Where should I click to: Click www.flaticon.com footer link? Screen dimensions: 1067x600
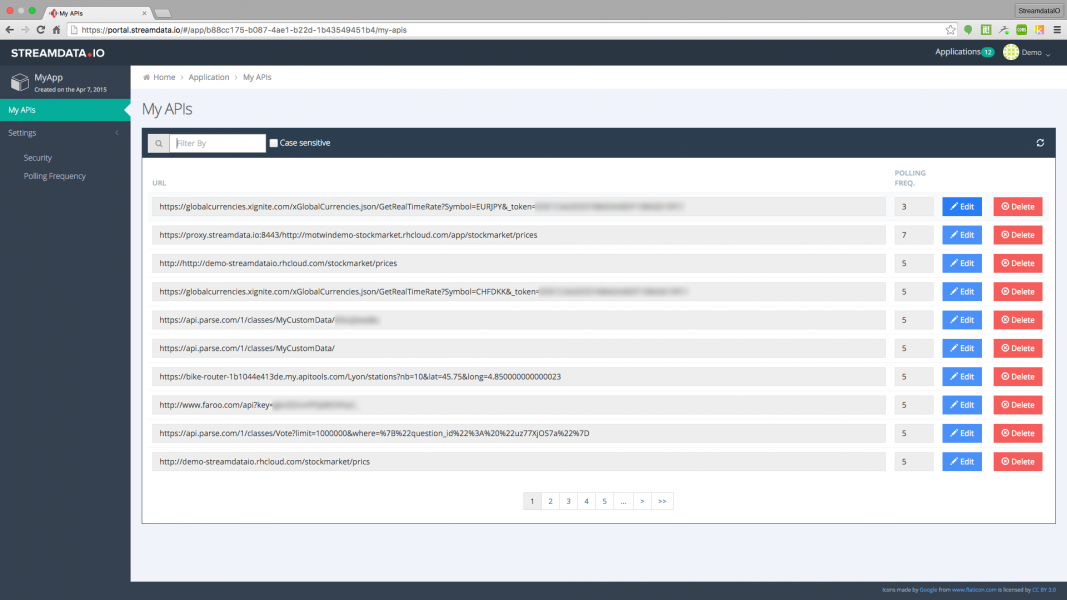coord(974,590)
